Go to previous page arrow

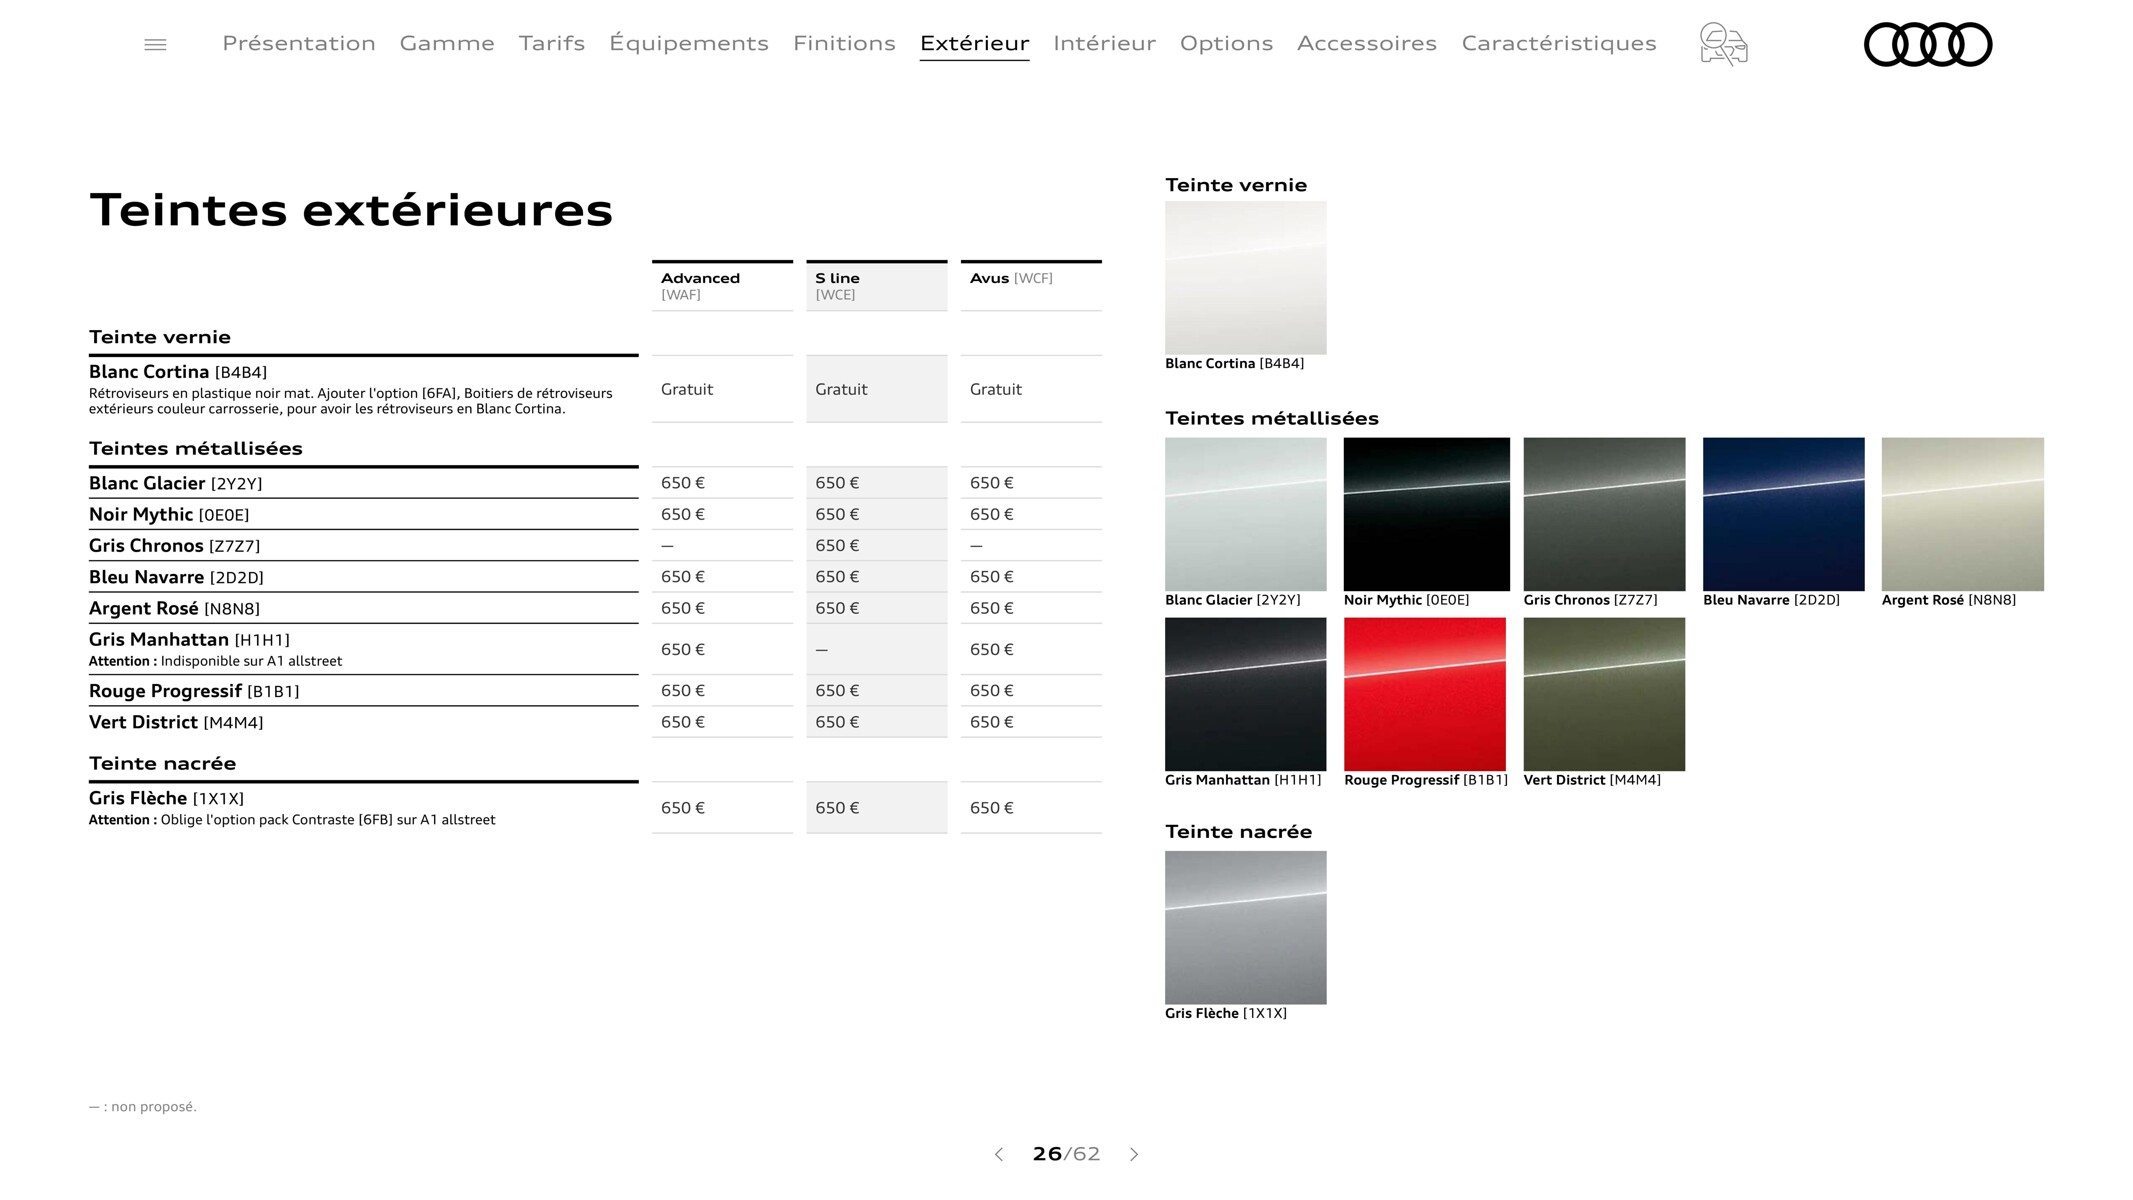click(x=999, y=1154)
